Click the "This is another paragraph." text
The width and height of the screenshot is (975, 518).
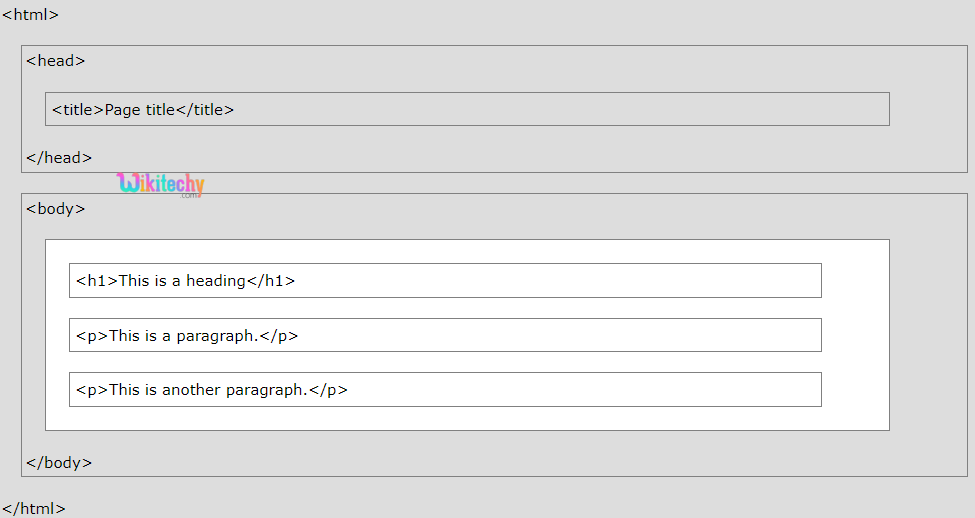coord(208,390)
